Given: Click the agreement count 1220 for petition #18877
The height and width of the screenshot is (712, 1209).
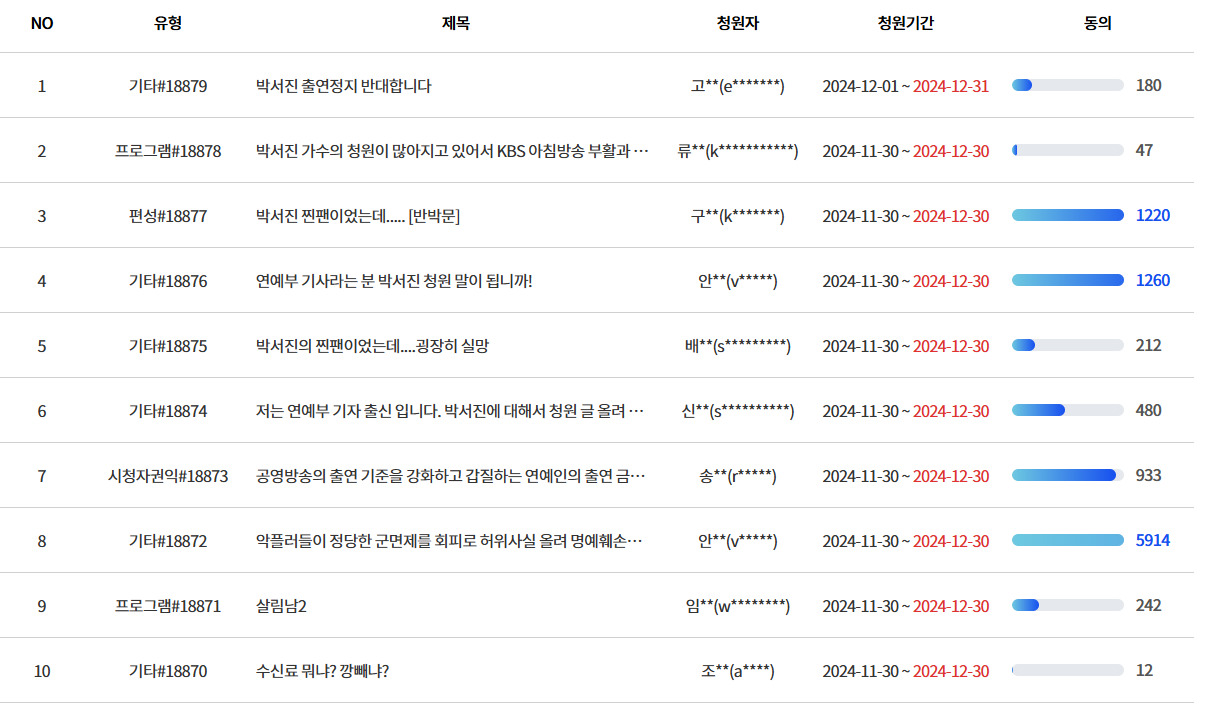Looking at the screenshot, I should 1152,215.
